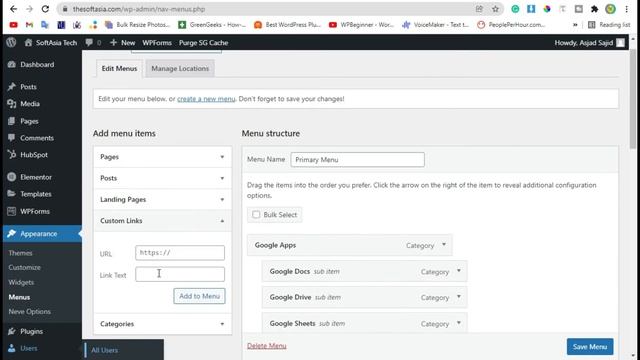The width and height of the screenshot is (640, 360).
Task: Open Widgets submenu item
Action: [21, 282]
